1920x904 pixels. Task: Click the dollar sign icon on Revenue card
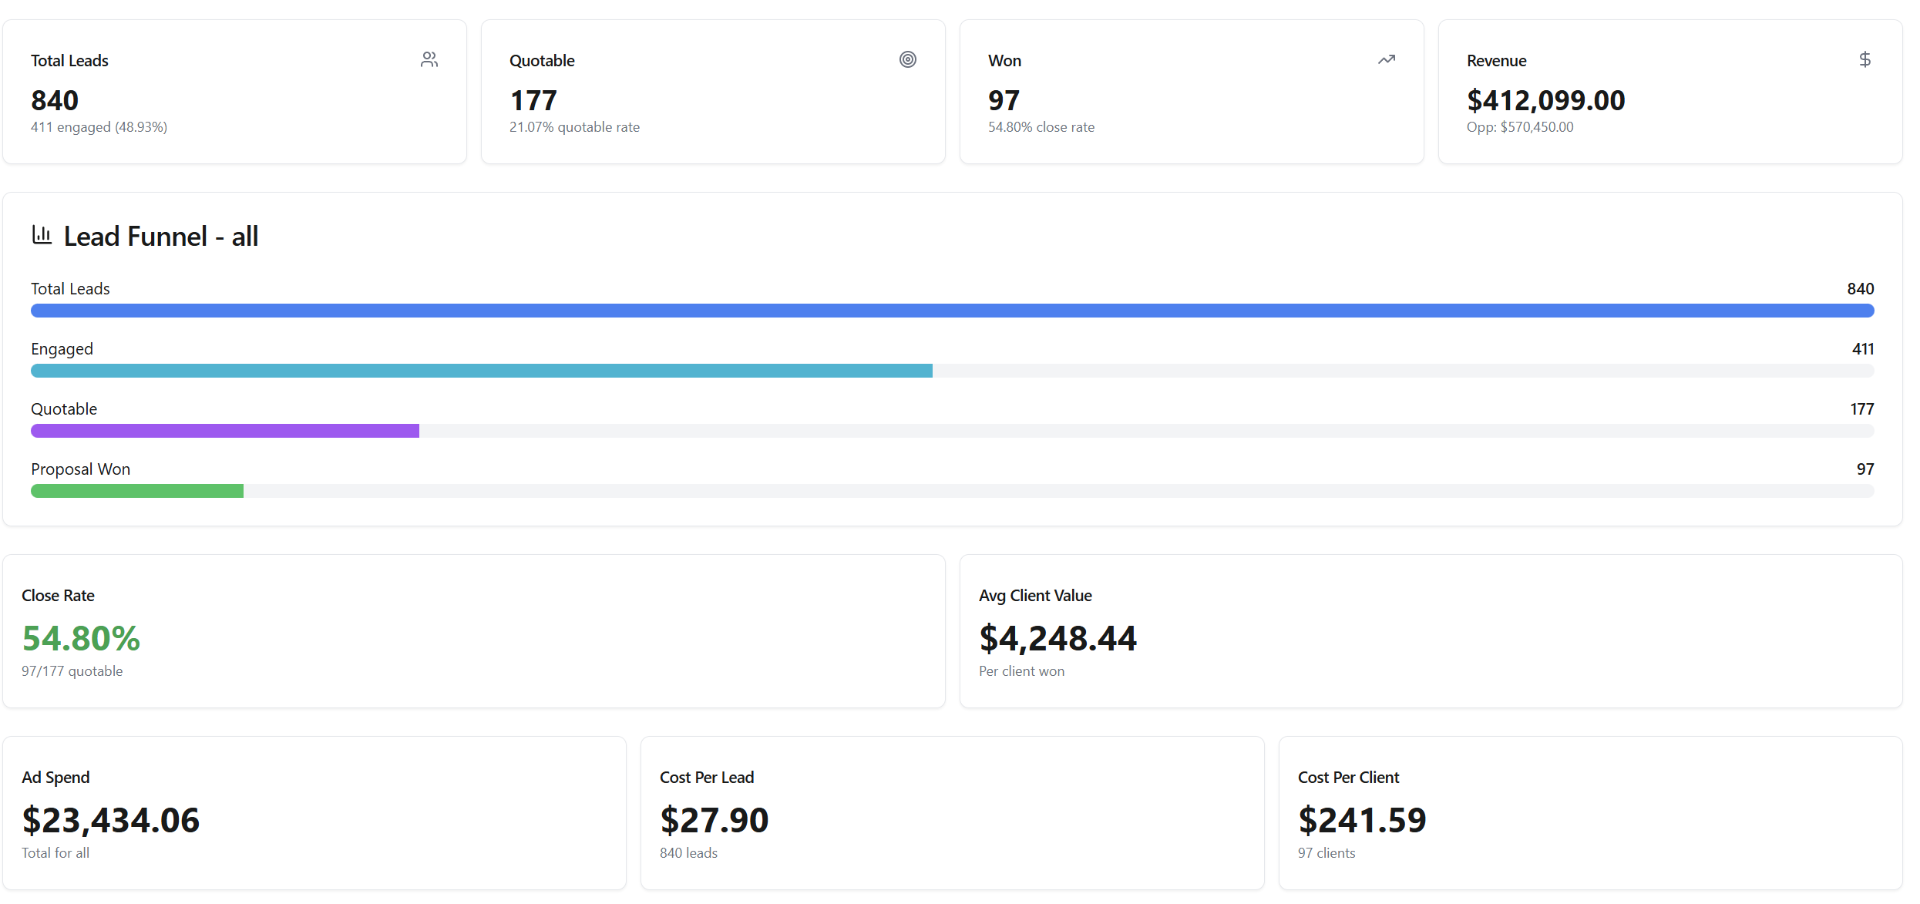[x=1864, y=59]
